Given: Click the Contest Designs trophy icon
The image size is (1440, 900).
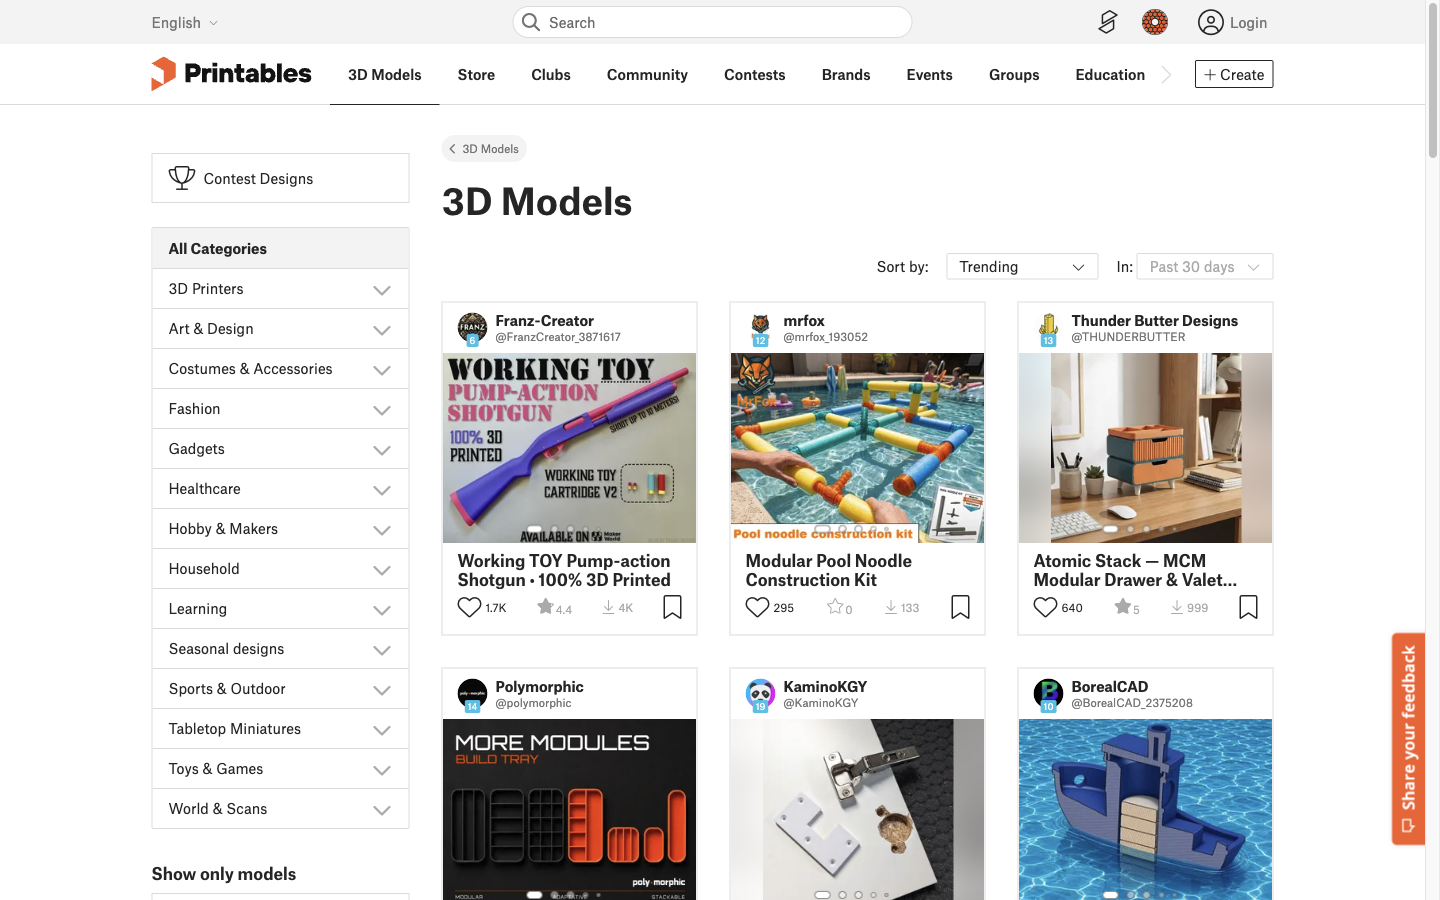Looking at the screenshot, I should tap(182, 178).
